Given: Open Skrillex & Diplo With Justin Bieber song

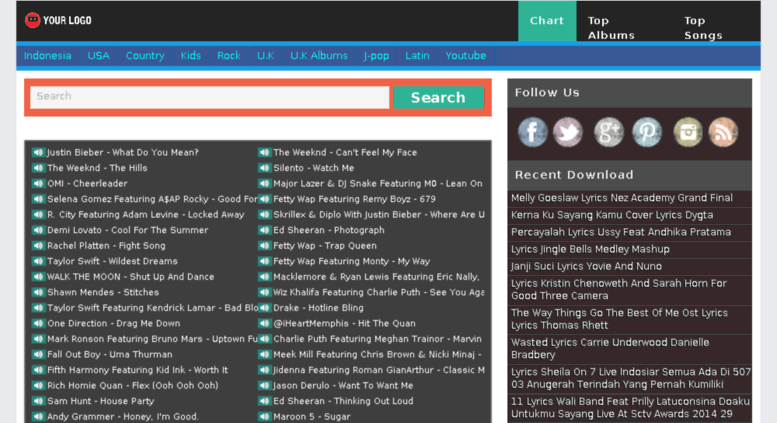Looking at the screenshot, I should [379, 214].
